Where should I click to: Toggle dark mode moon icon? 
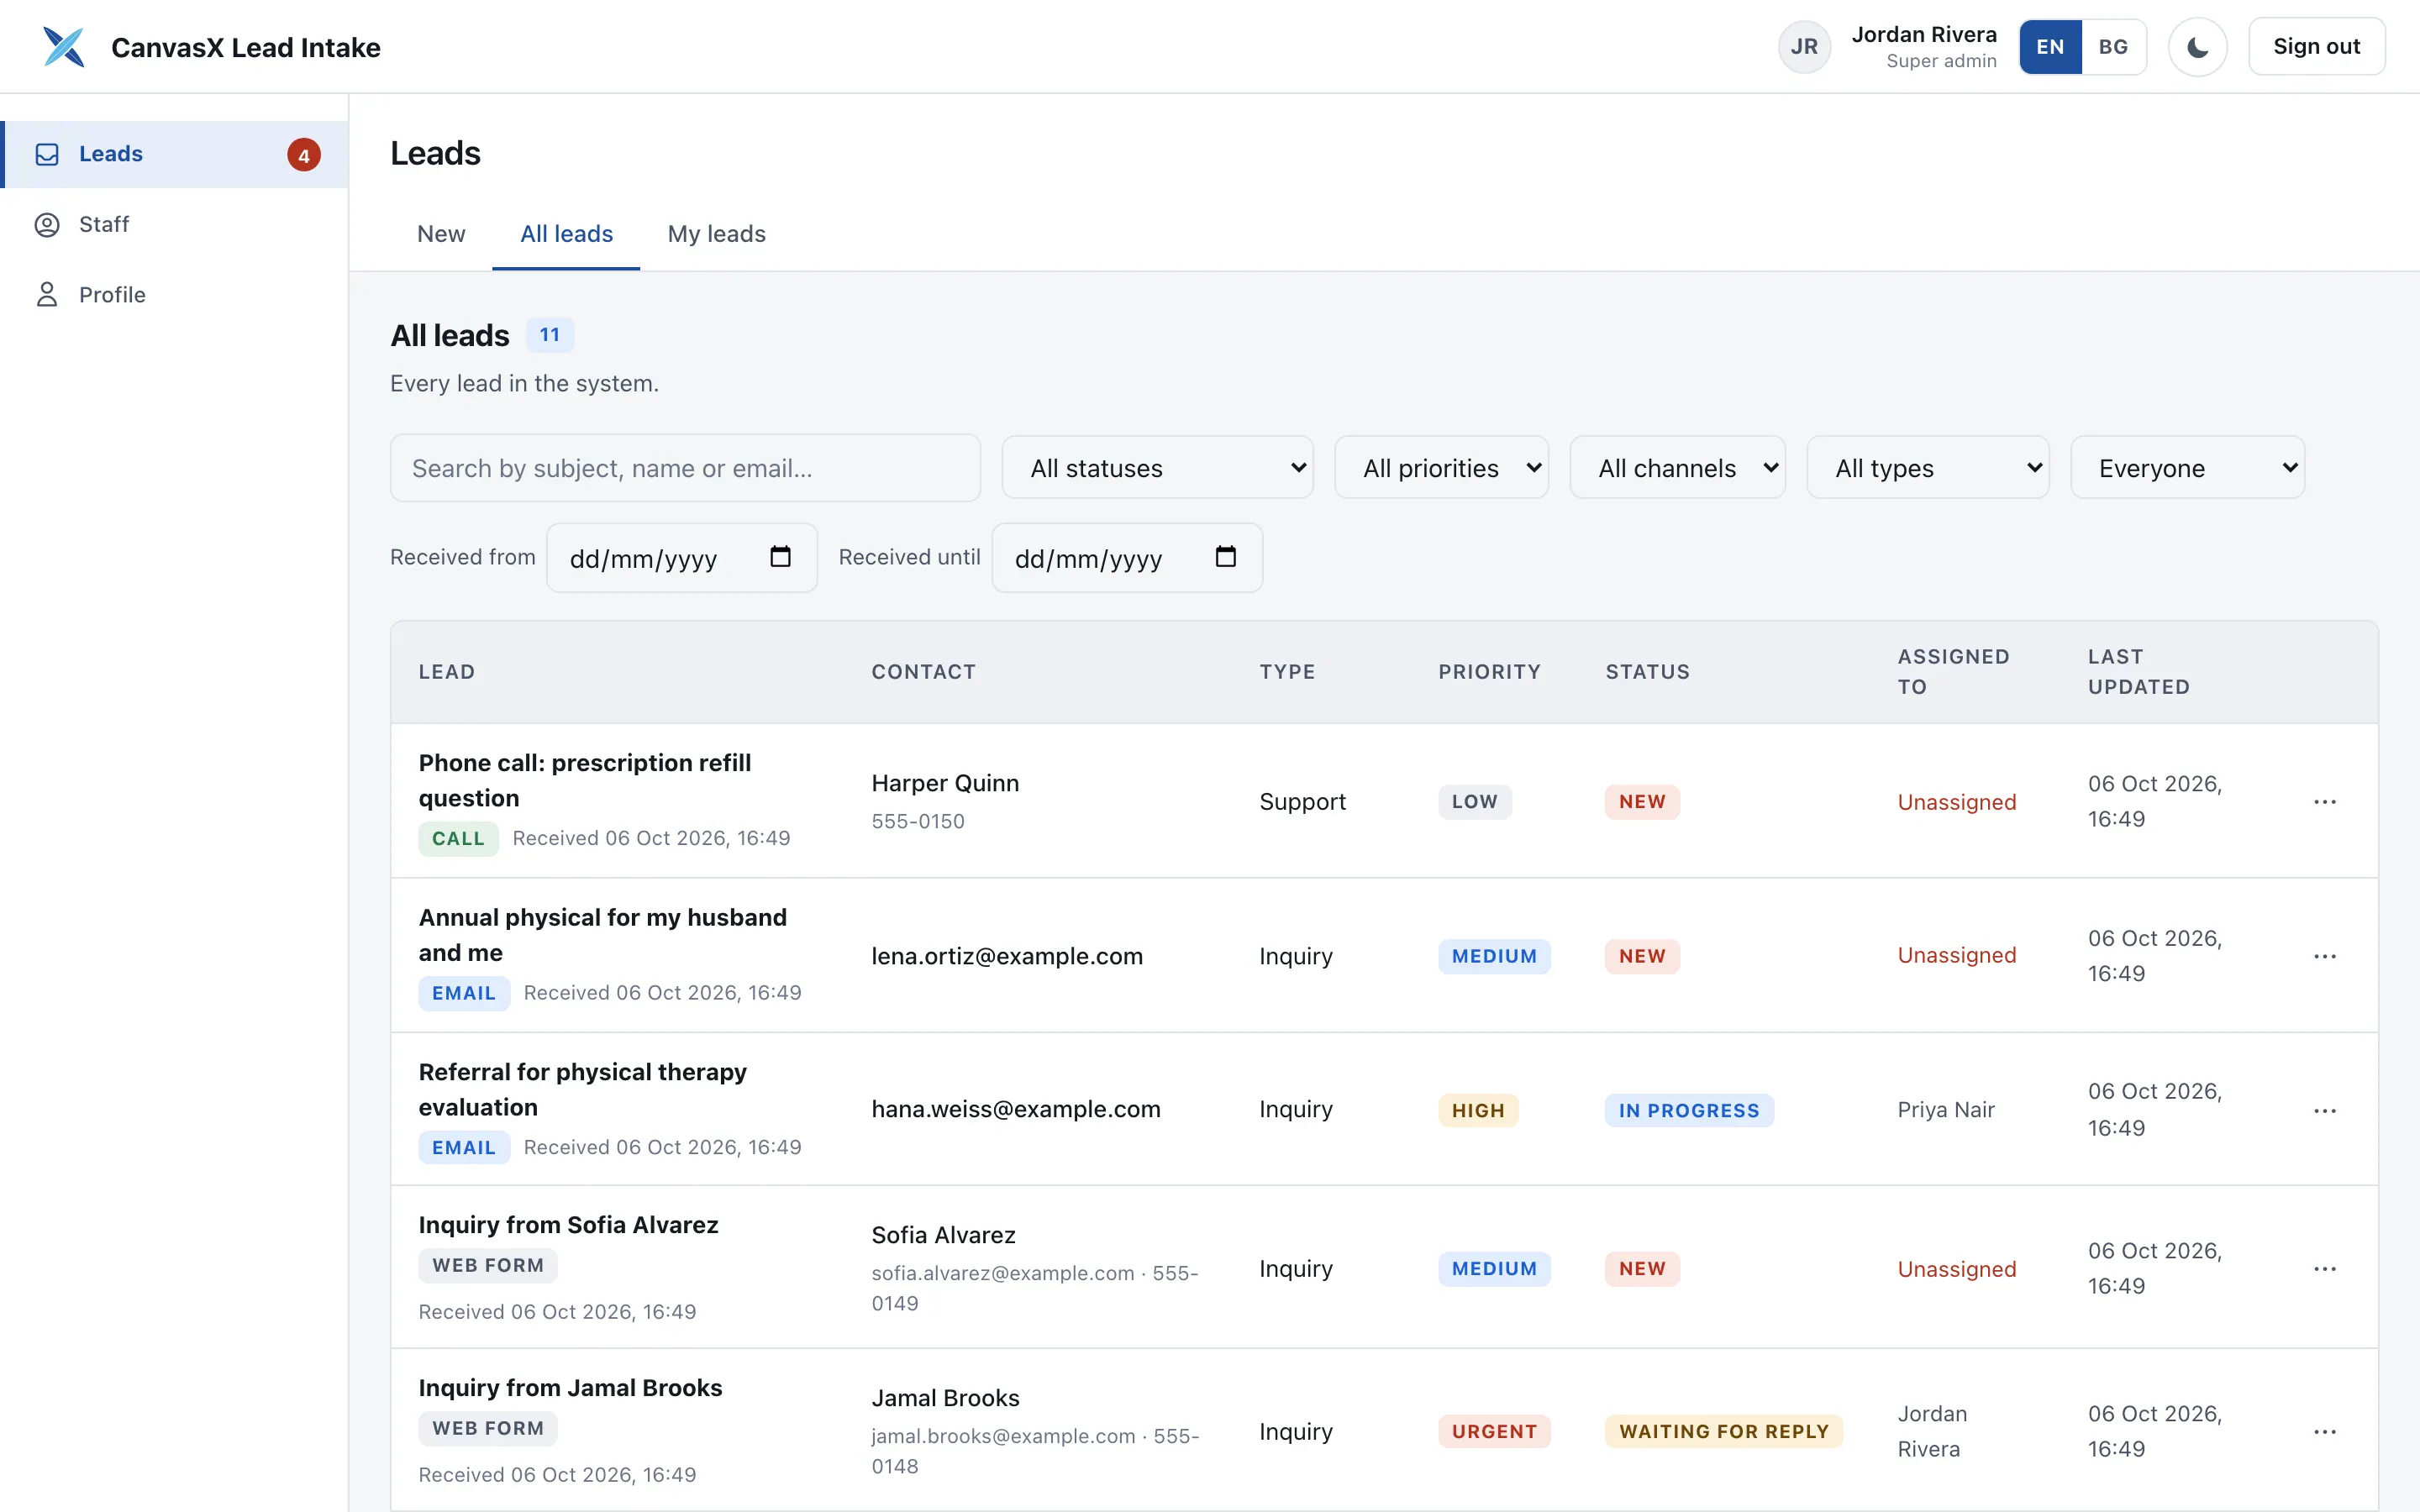(2197, 47)
